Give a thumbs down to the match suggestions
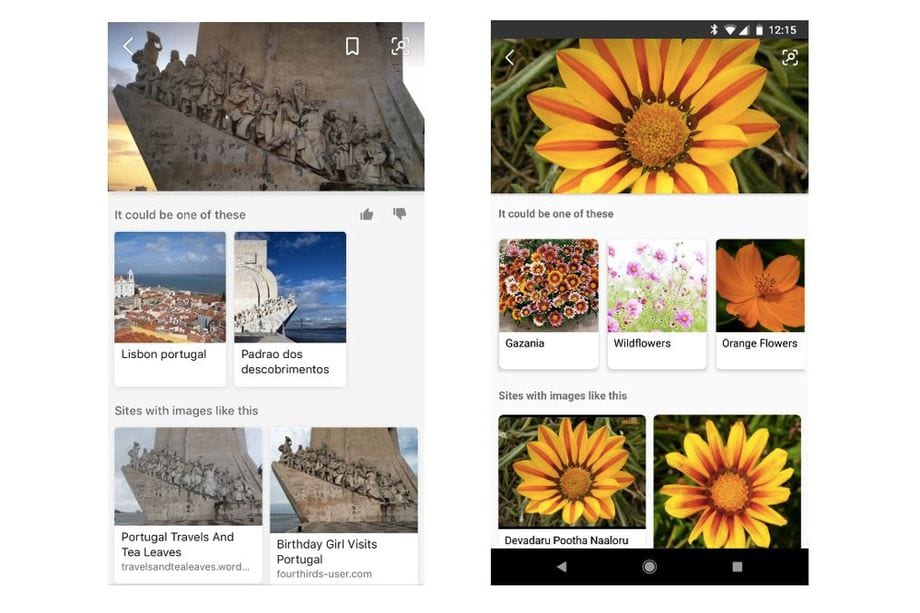This screenshot has width=920, height=613. click(399, 214)
